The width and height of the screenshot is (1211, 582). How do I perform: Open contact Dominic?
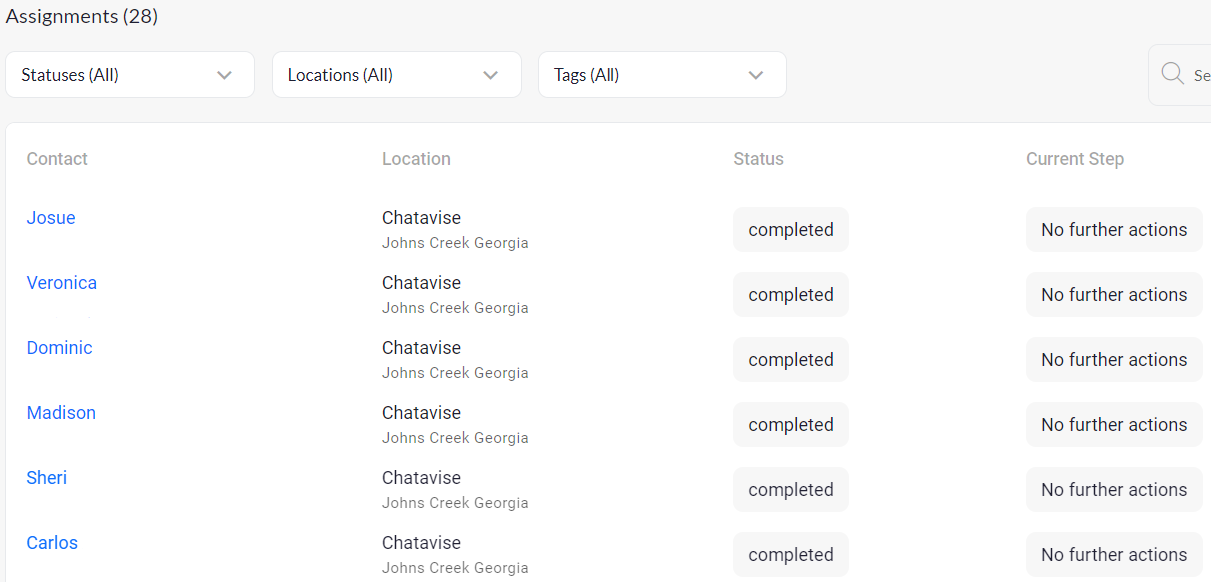pos(59,348)
